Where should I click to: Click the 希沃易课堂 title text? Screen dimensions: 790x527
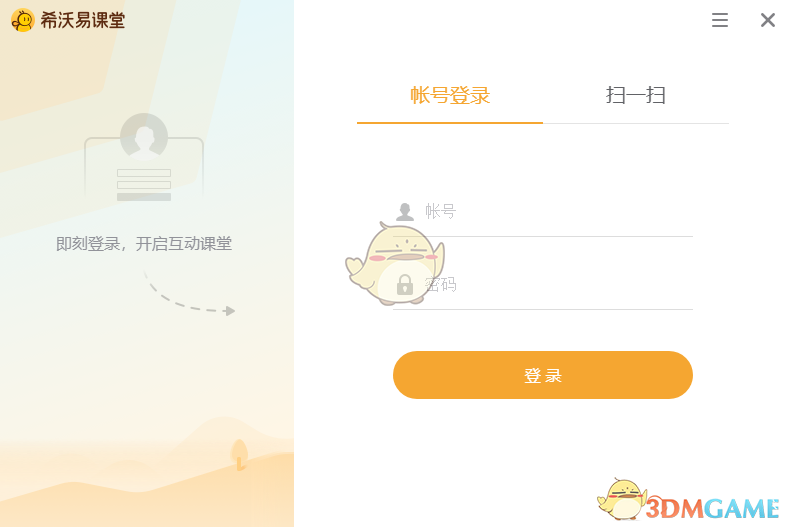(x=83, y=20)
